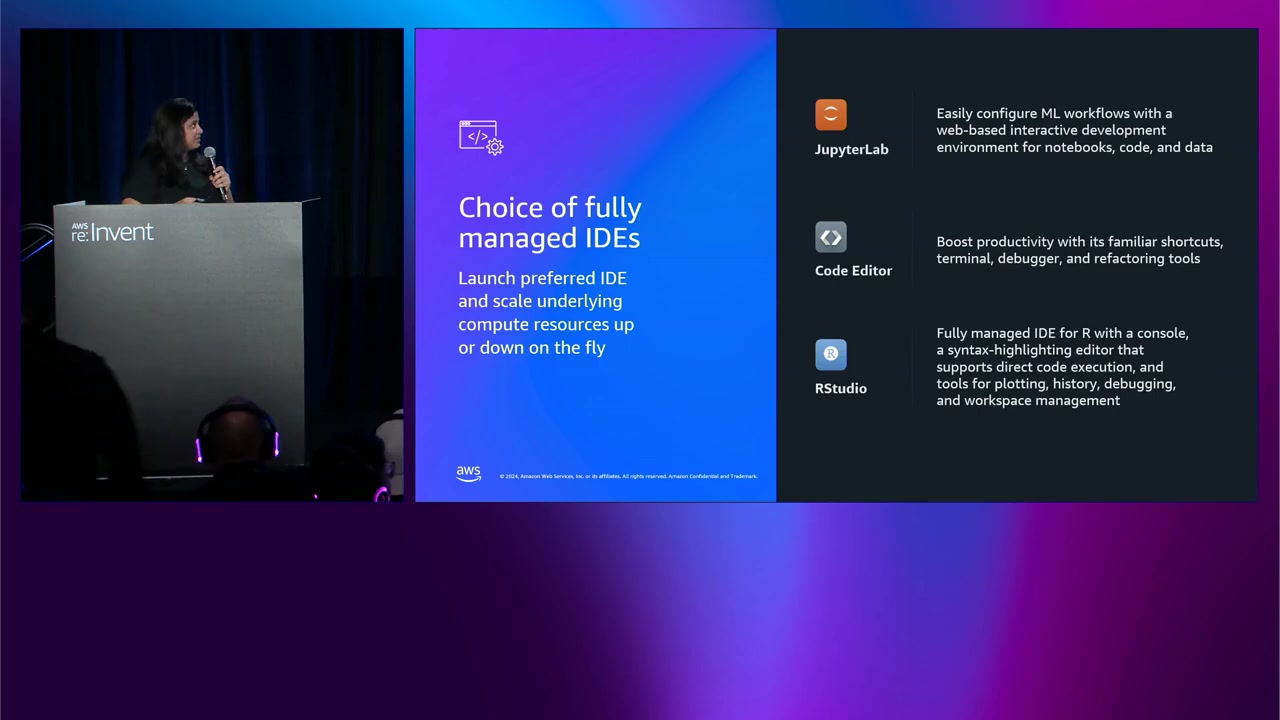Click the JupyterLab description about ML workflows

pyautogui.click(x=1074, y=130)
